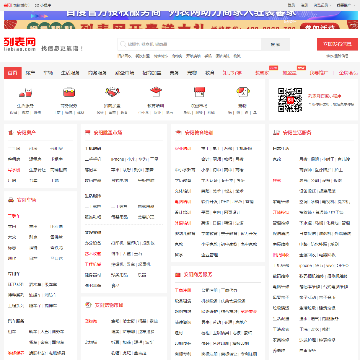Open the handshake category icon
The height and width of the screenshot is (360, 360).
(112, 92)
